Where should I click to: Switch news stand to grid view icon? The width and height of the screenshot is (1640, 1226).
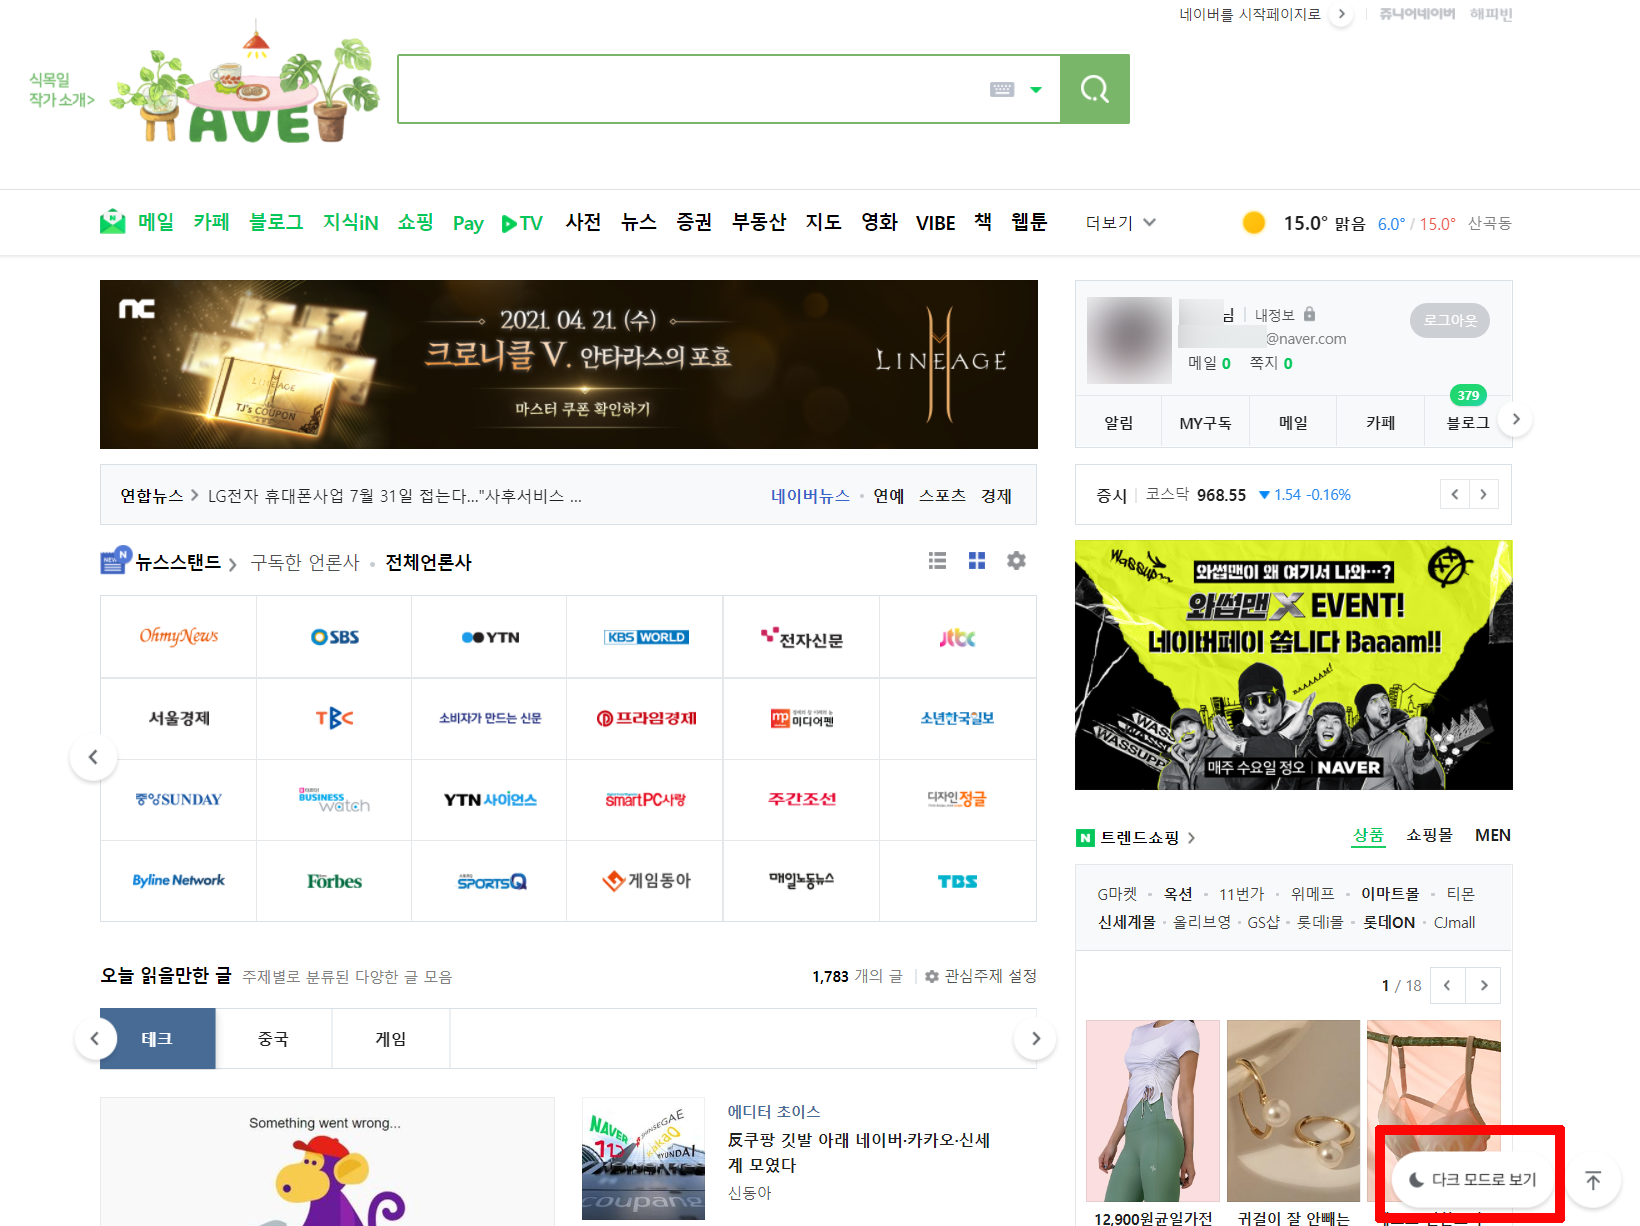click(x=977, y=561)
